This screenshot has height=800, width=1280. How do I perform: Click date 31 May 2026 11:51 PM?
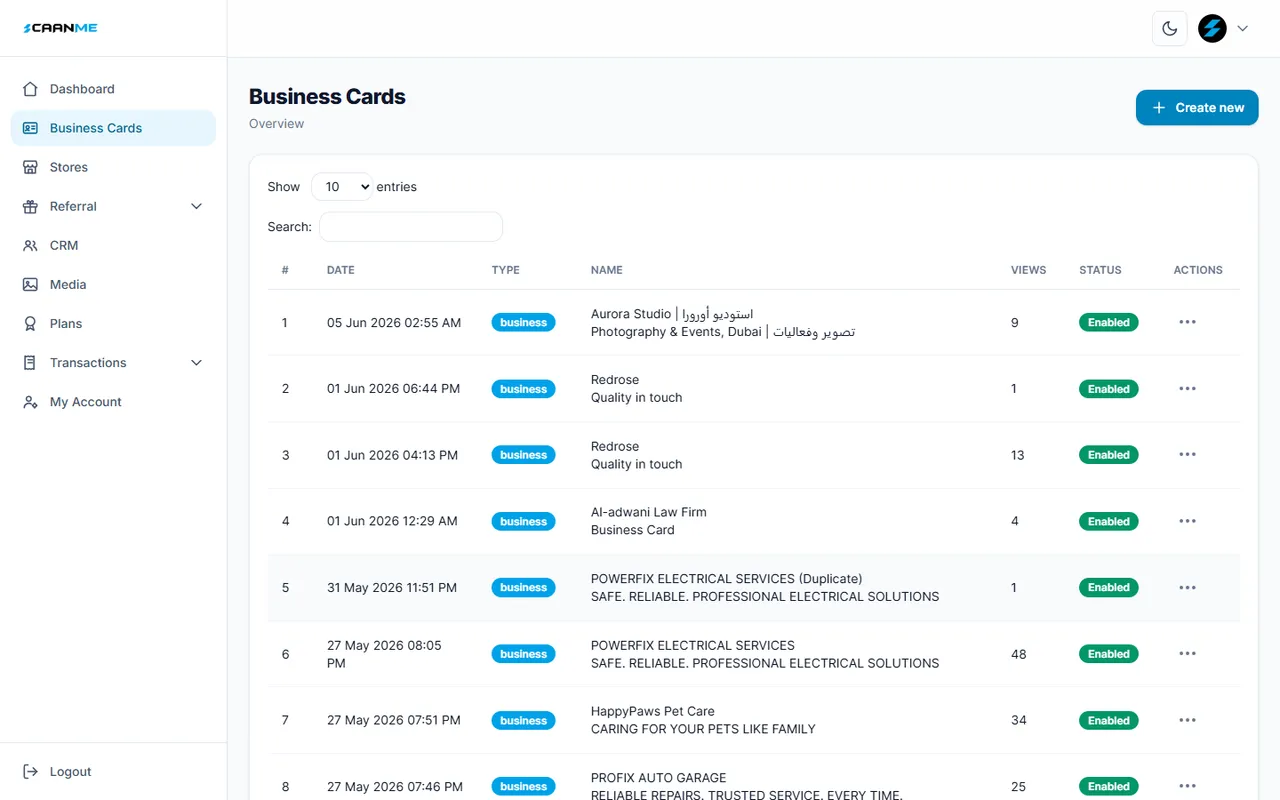[392, 588]
